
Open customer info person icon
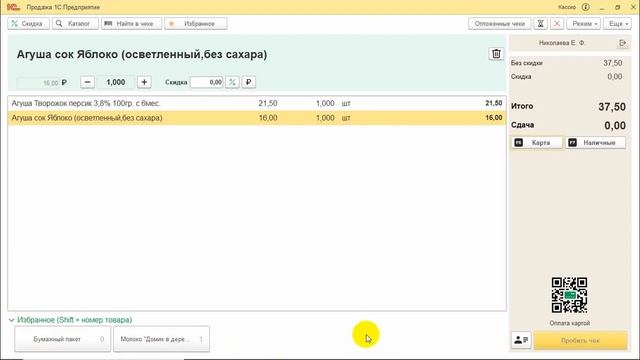[521, 340]
